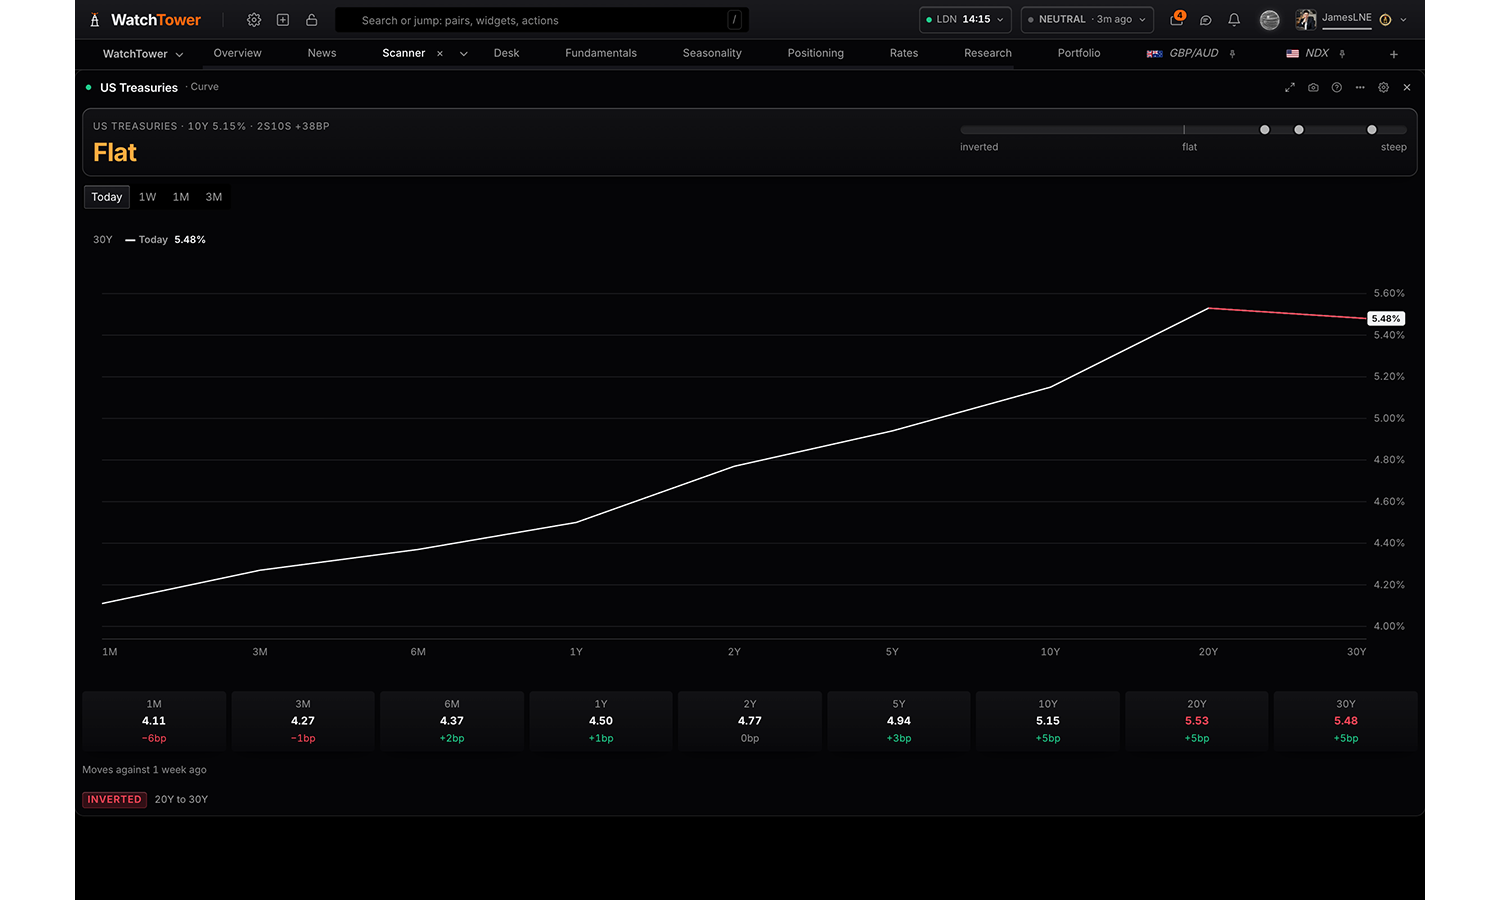Open the panel help question-mark icon
The width and height of the screenshot is (1500, 900).
[x=1337, y=88]
